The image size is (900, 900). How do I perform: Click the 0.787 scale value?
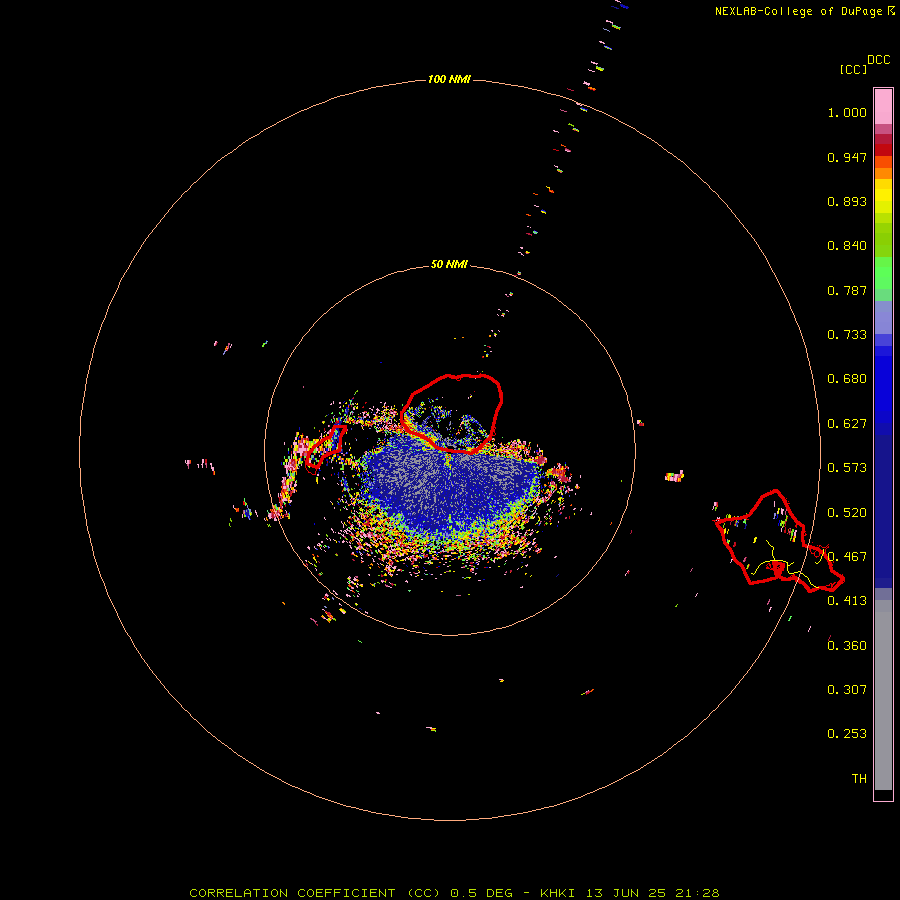tap(847, 290)
